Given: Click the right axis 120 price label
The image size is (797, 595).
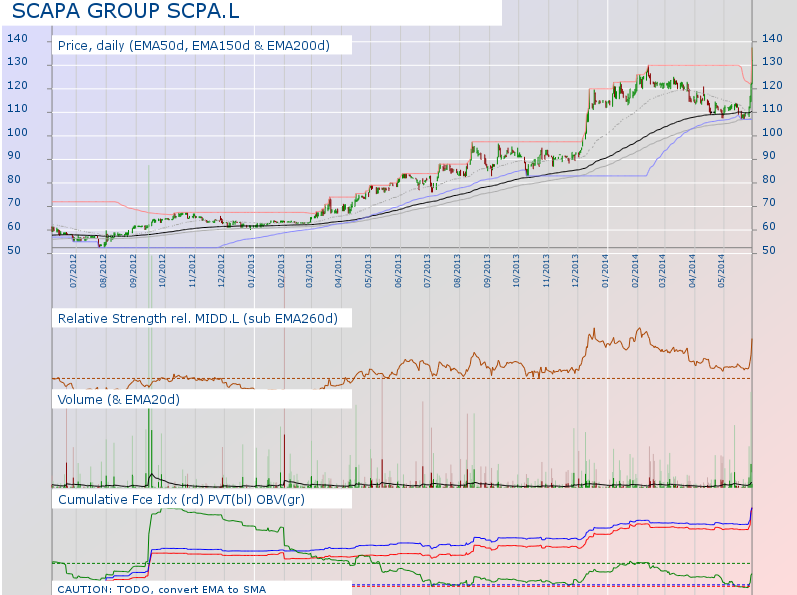Looking at the screenshot, I should pyautogui.click(x=772, y=85).
